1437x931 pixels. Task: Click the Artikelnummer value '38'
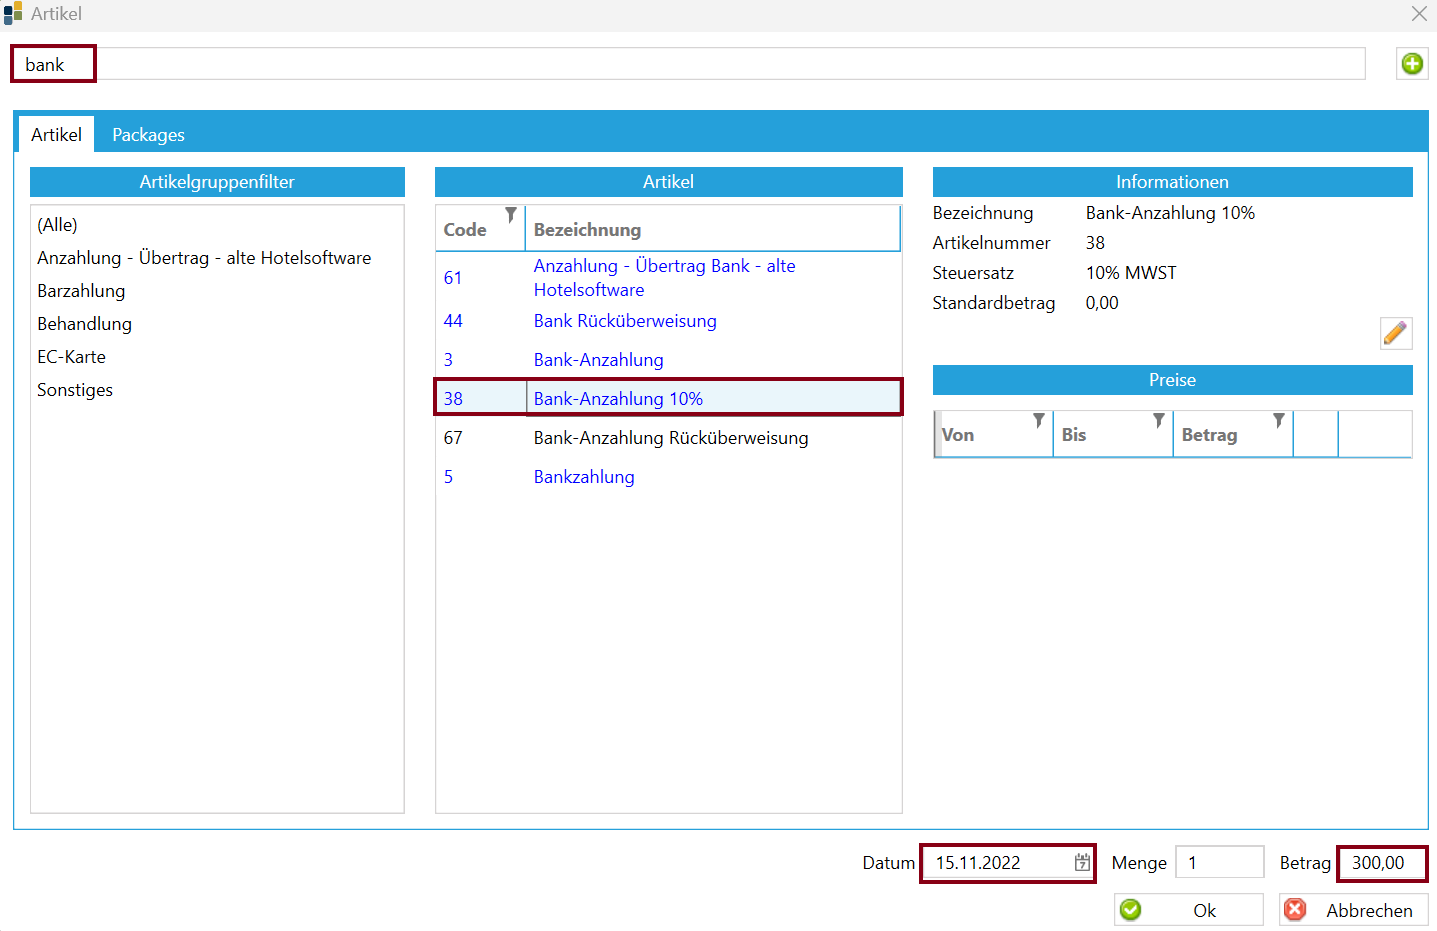1095,243
